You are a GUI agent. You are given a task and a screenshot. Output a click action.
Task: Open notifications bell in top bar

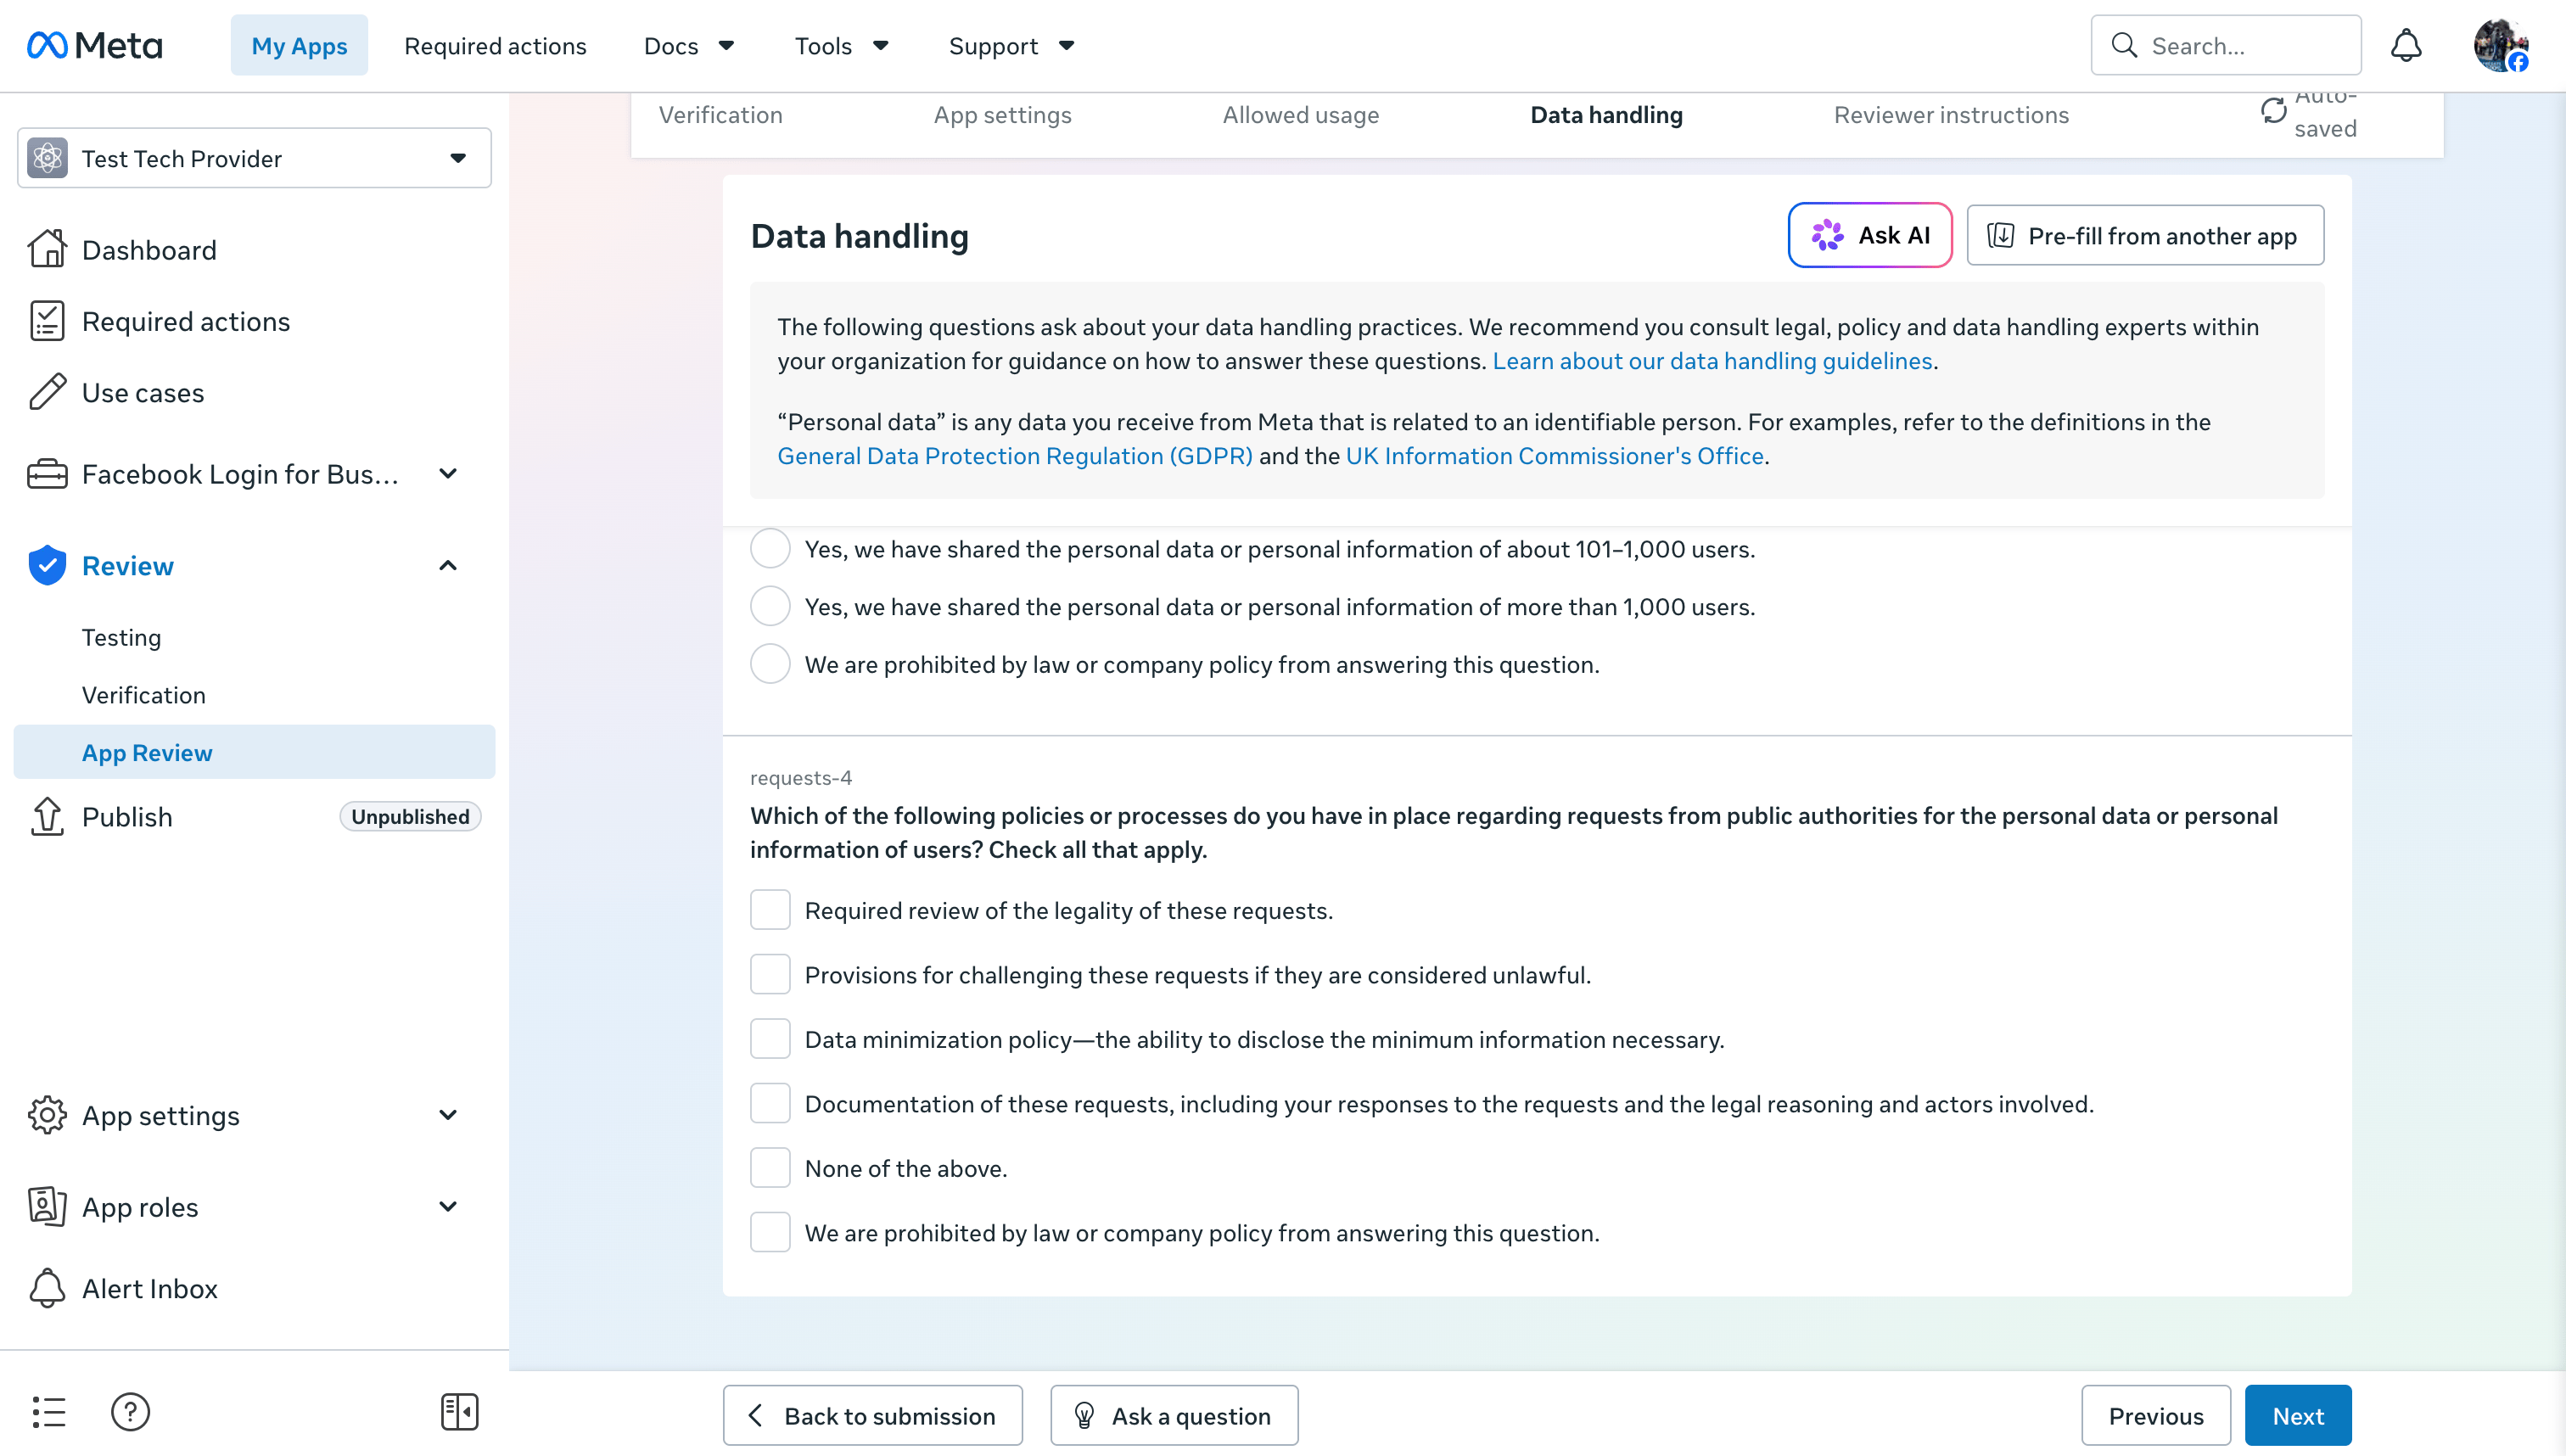coord(2406,45)
